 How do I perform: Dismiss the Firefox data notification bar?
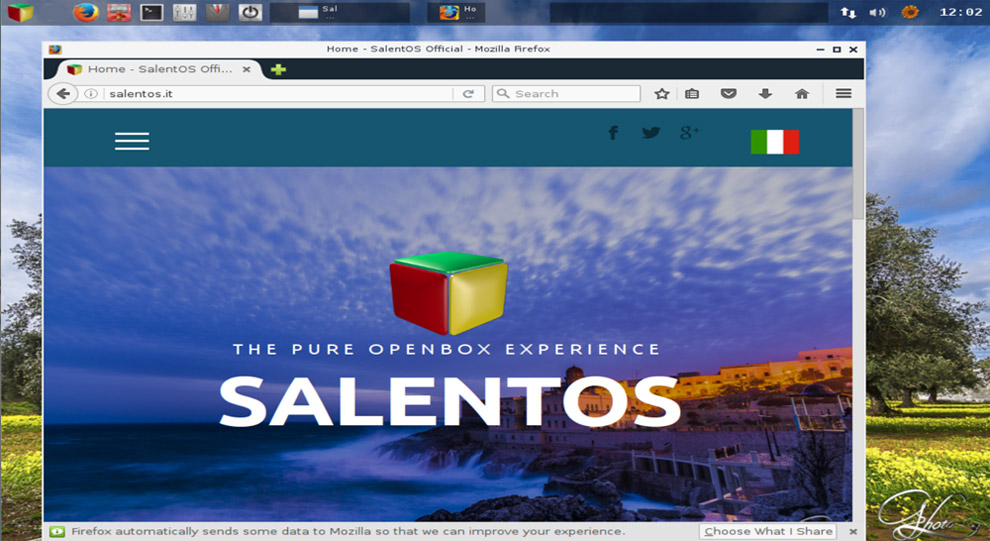[852, 532]
